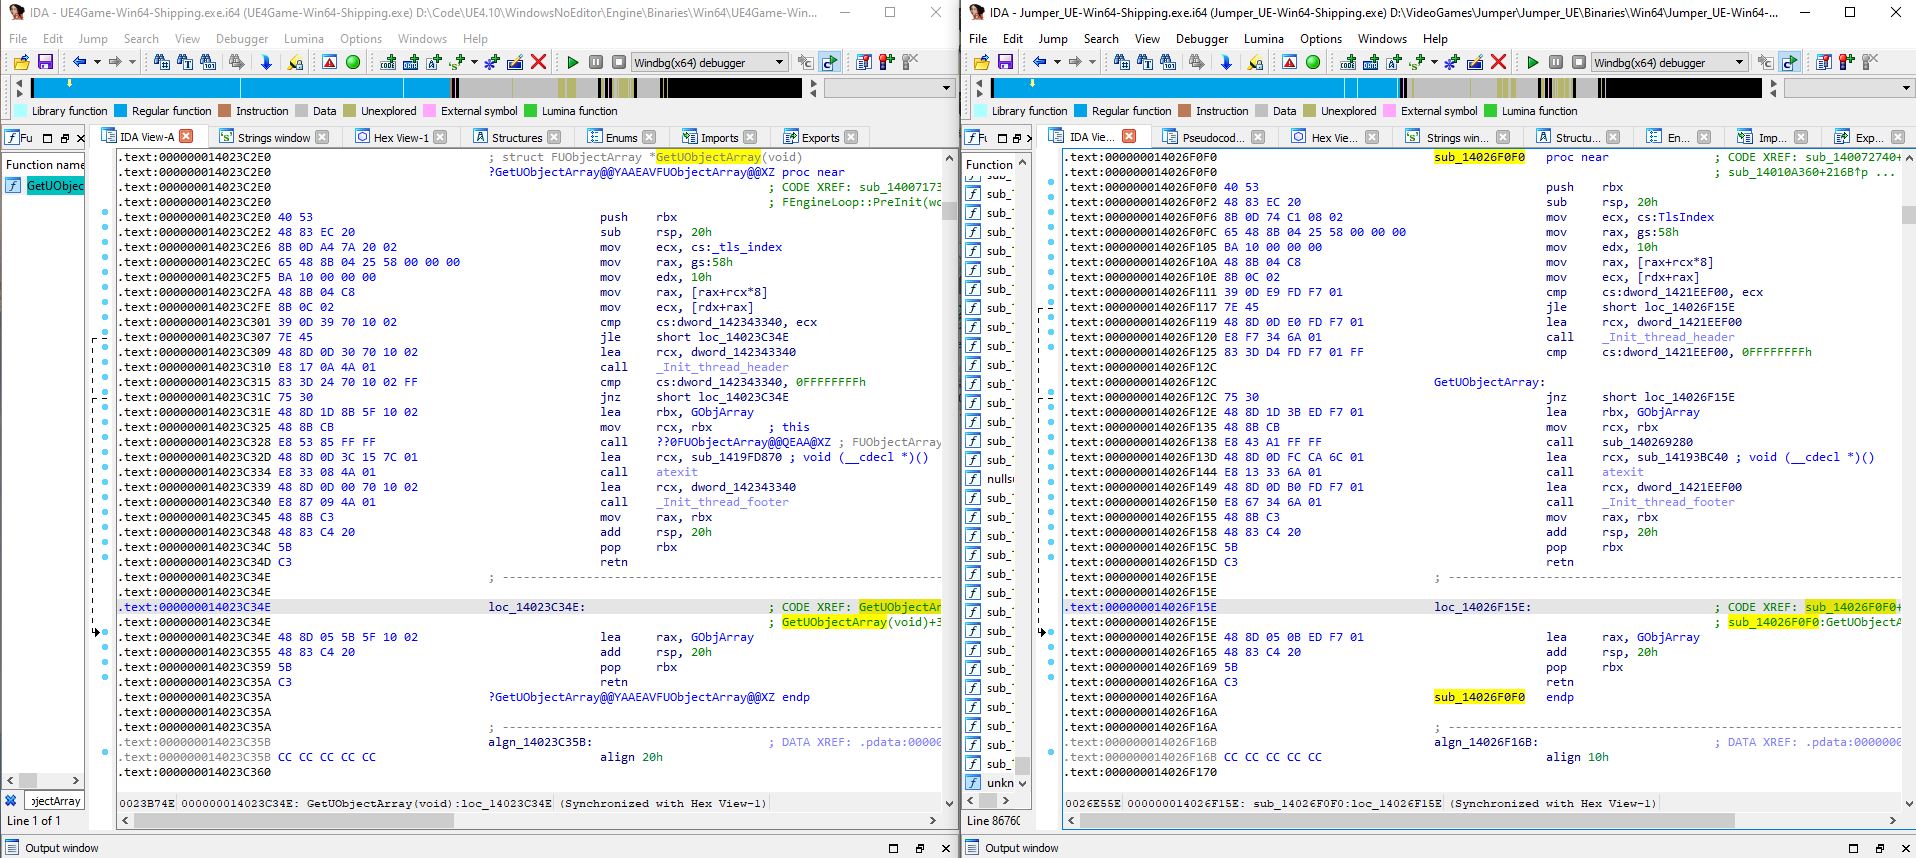The image size is (1916, 858).
Task: Open Lumina menu in UE4Game window
Action: 304,39
